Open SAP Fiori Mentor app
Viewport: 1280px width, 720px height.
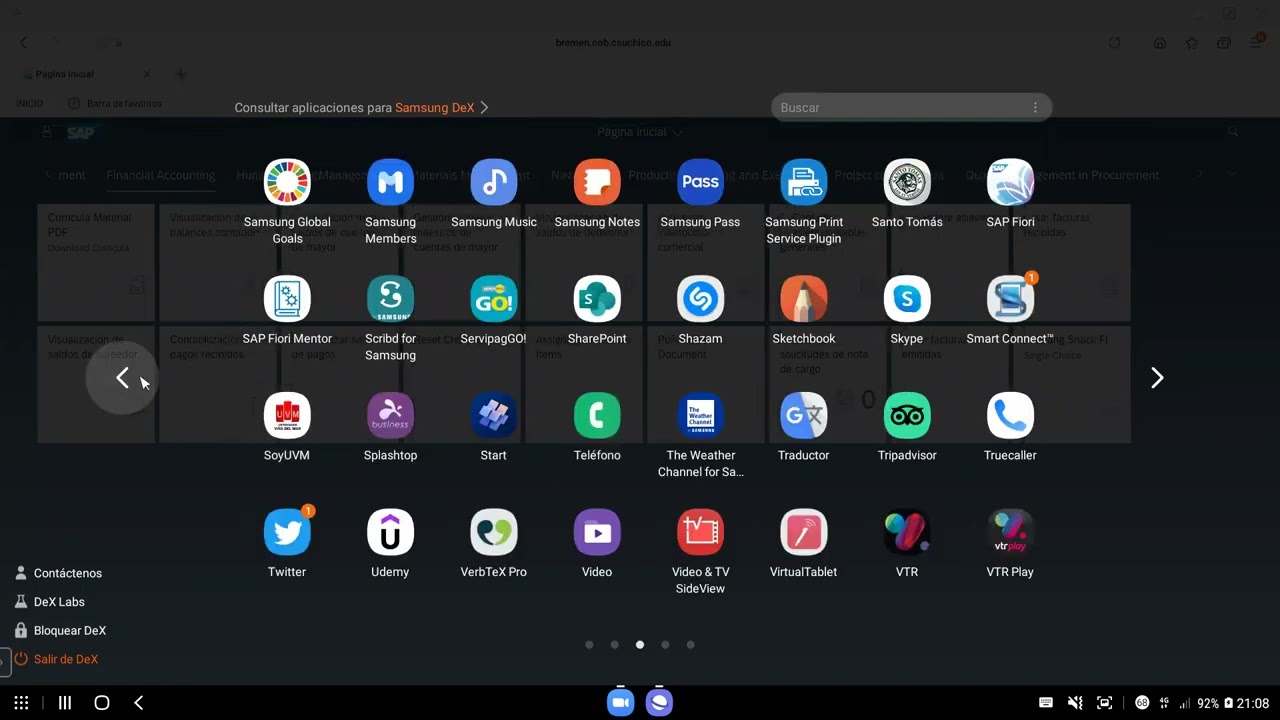pyautogui.click(x=287, y=299)
